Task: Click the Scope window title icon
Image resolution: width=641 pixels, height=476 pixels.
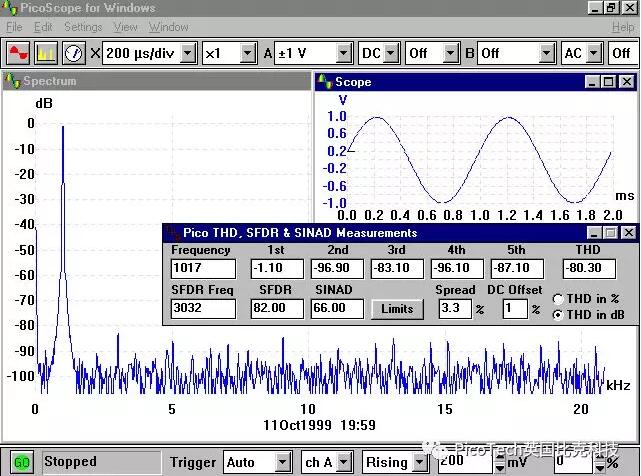Action: tap(324, 81)
